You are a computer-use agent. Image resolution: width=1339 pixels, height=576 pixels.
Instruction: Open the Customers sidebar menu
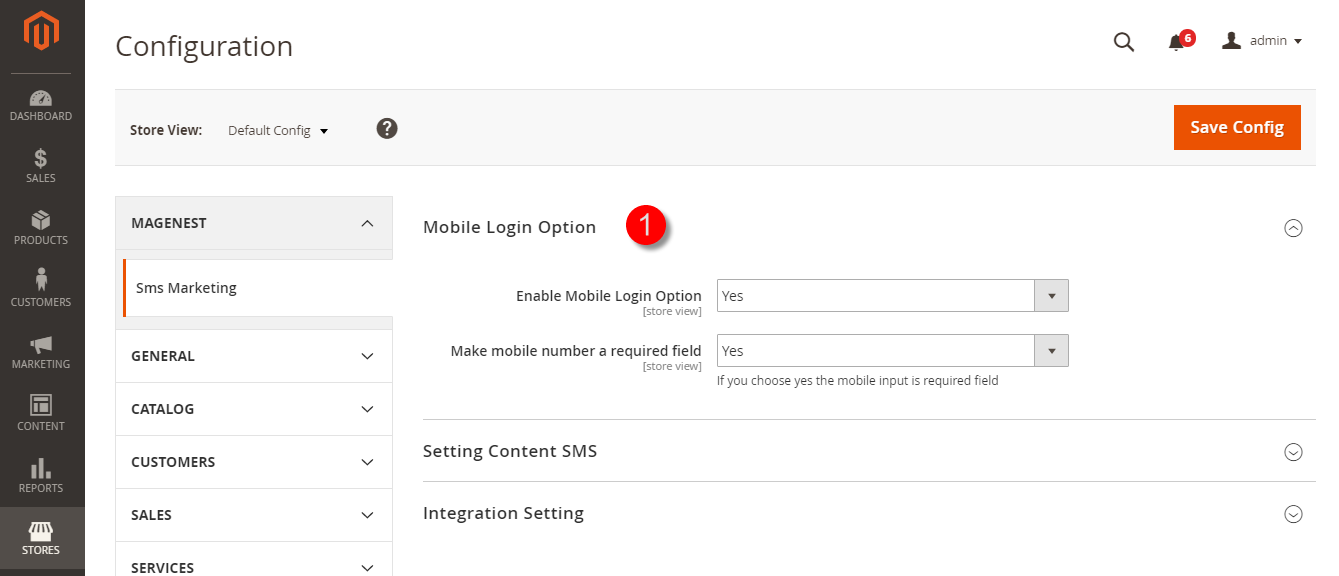[41, 290]
